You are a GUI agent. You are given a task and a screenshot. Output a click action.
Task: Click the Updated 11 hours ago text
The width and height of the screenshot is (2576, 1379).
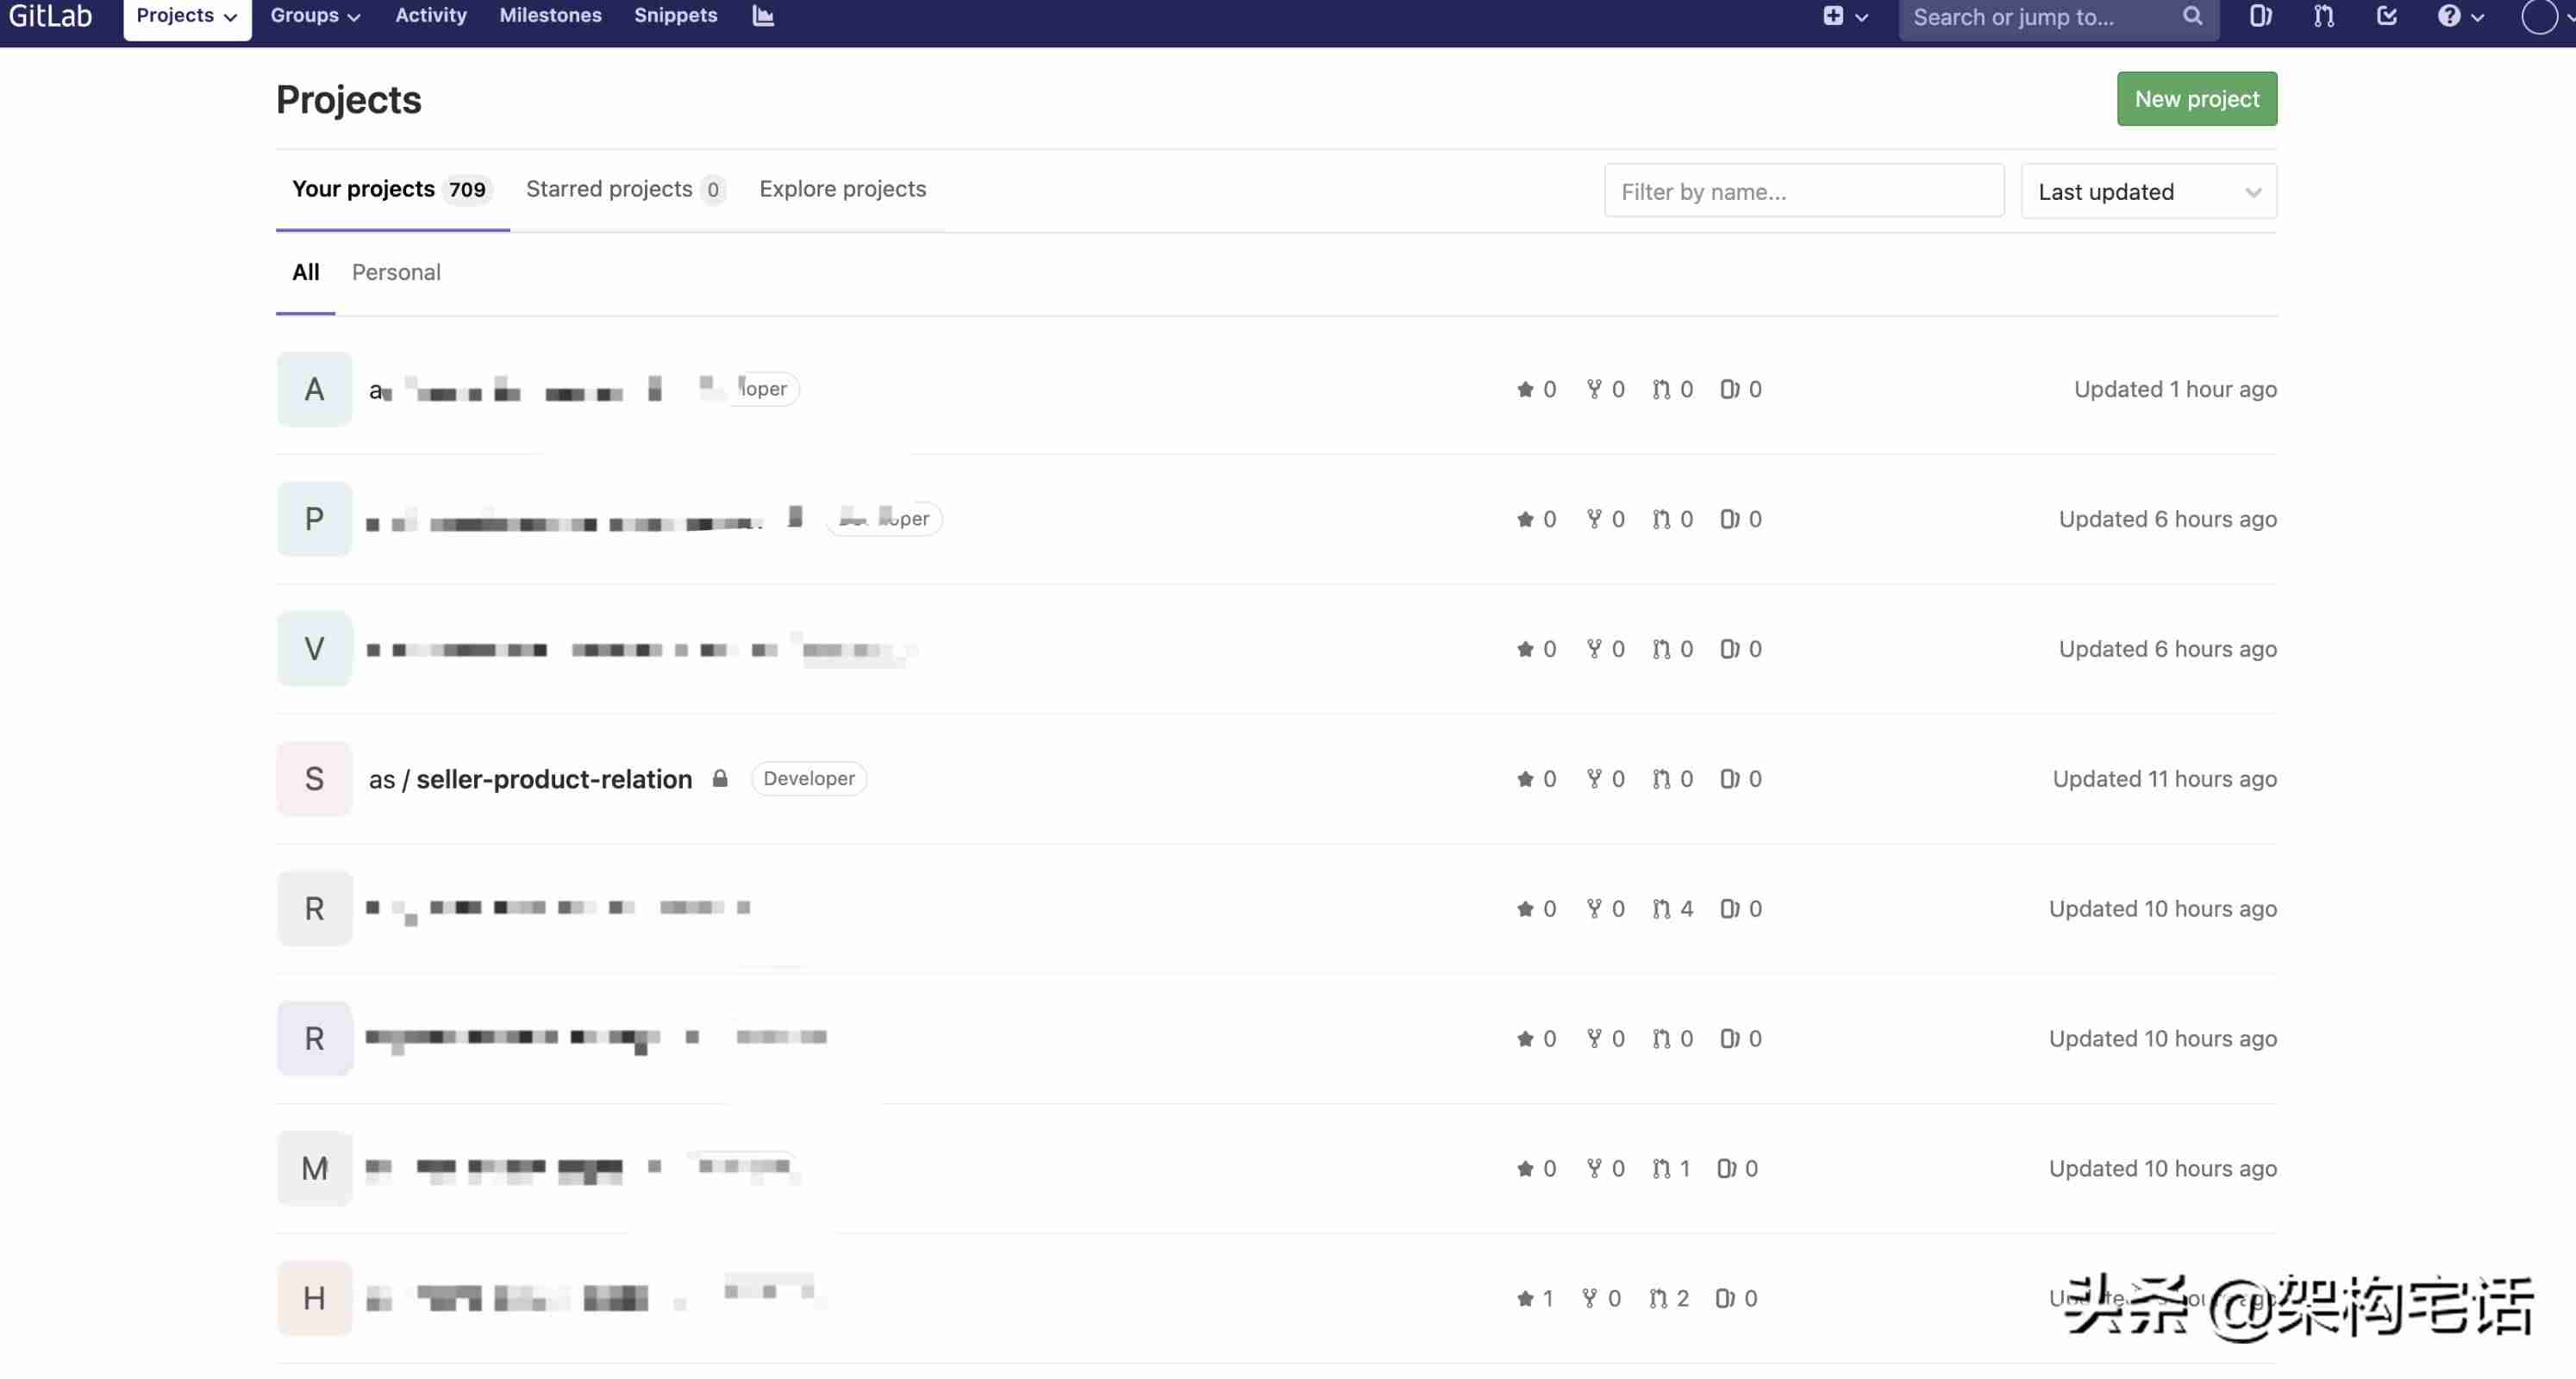click(x=2164, y=779)
